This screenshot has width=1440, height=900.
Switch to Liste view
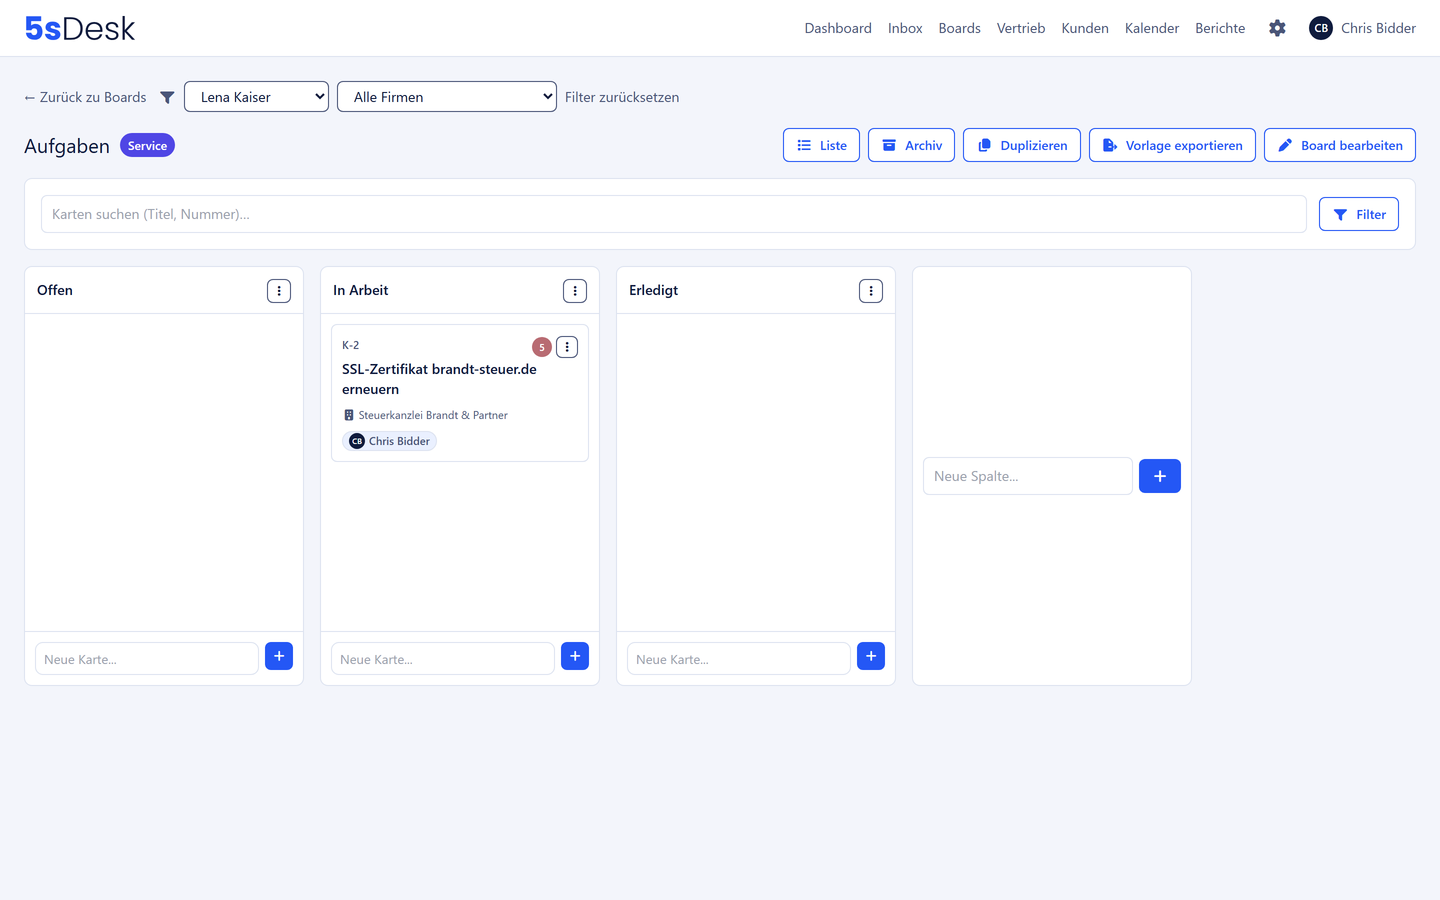(821, 145)
